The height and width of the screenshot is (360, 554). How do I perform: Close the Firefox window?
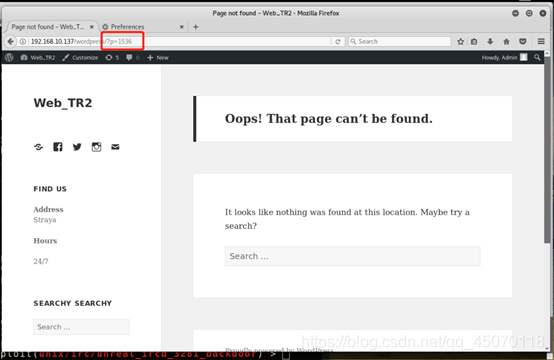pyautogui.click(x=543, y=13)
